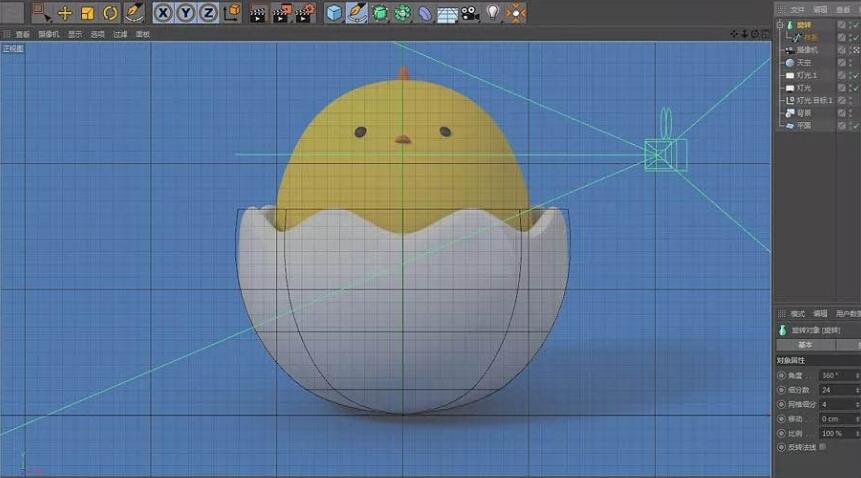Screen dimensions: 861x478
Task: Add a Camera object from toolbar
Action: 470,13
